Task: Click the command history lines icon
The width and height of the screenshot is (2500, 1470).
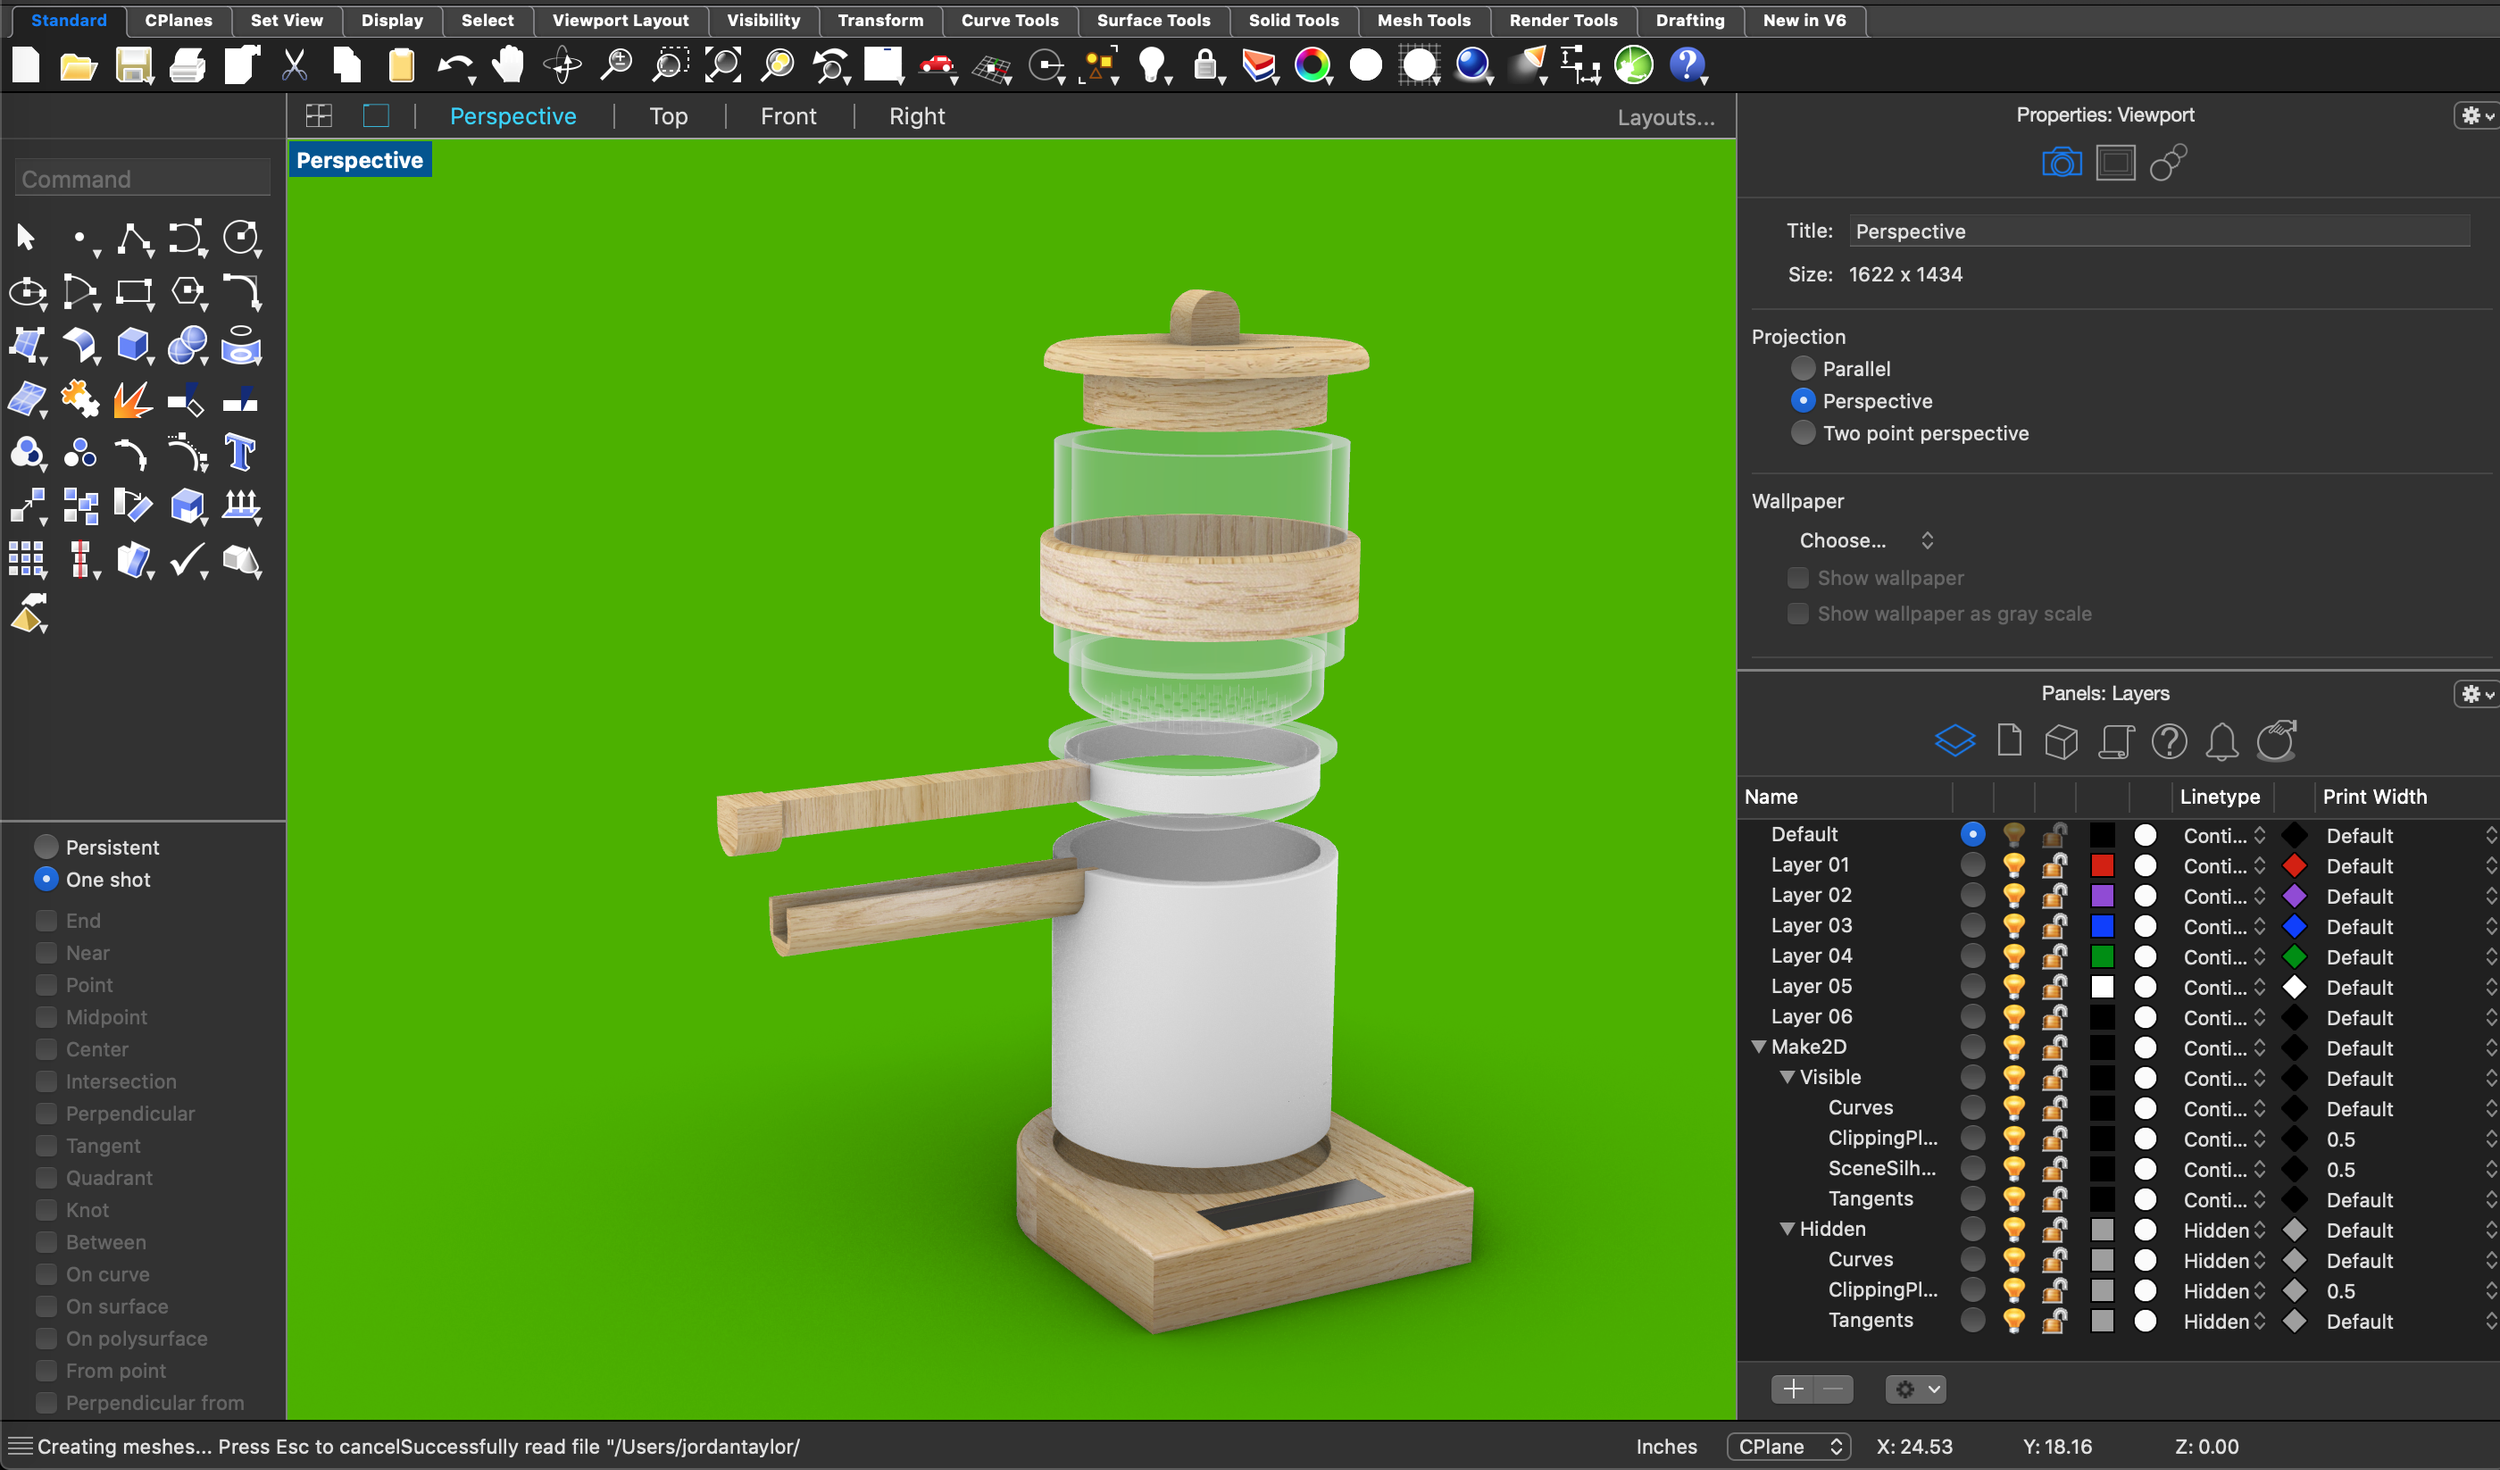Action: [x=20, y=1446]
